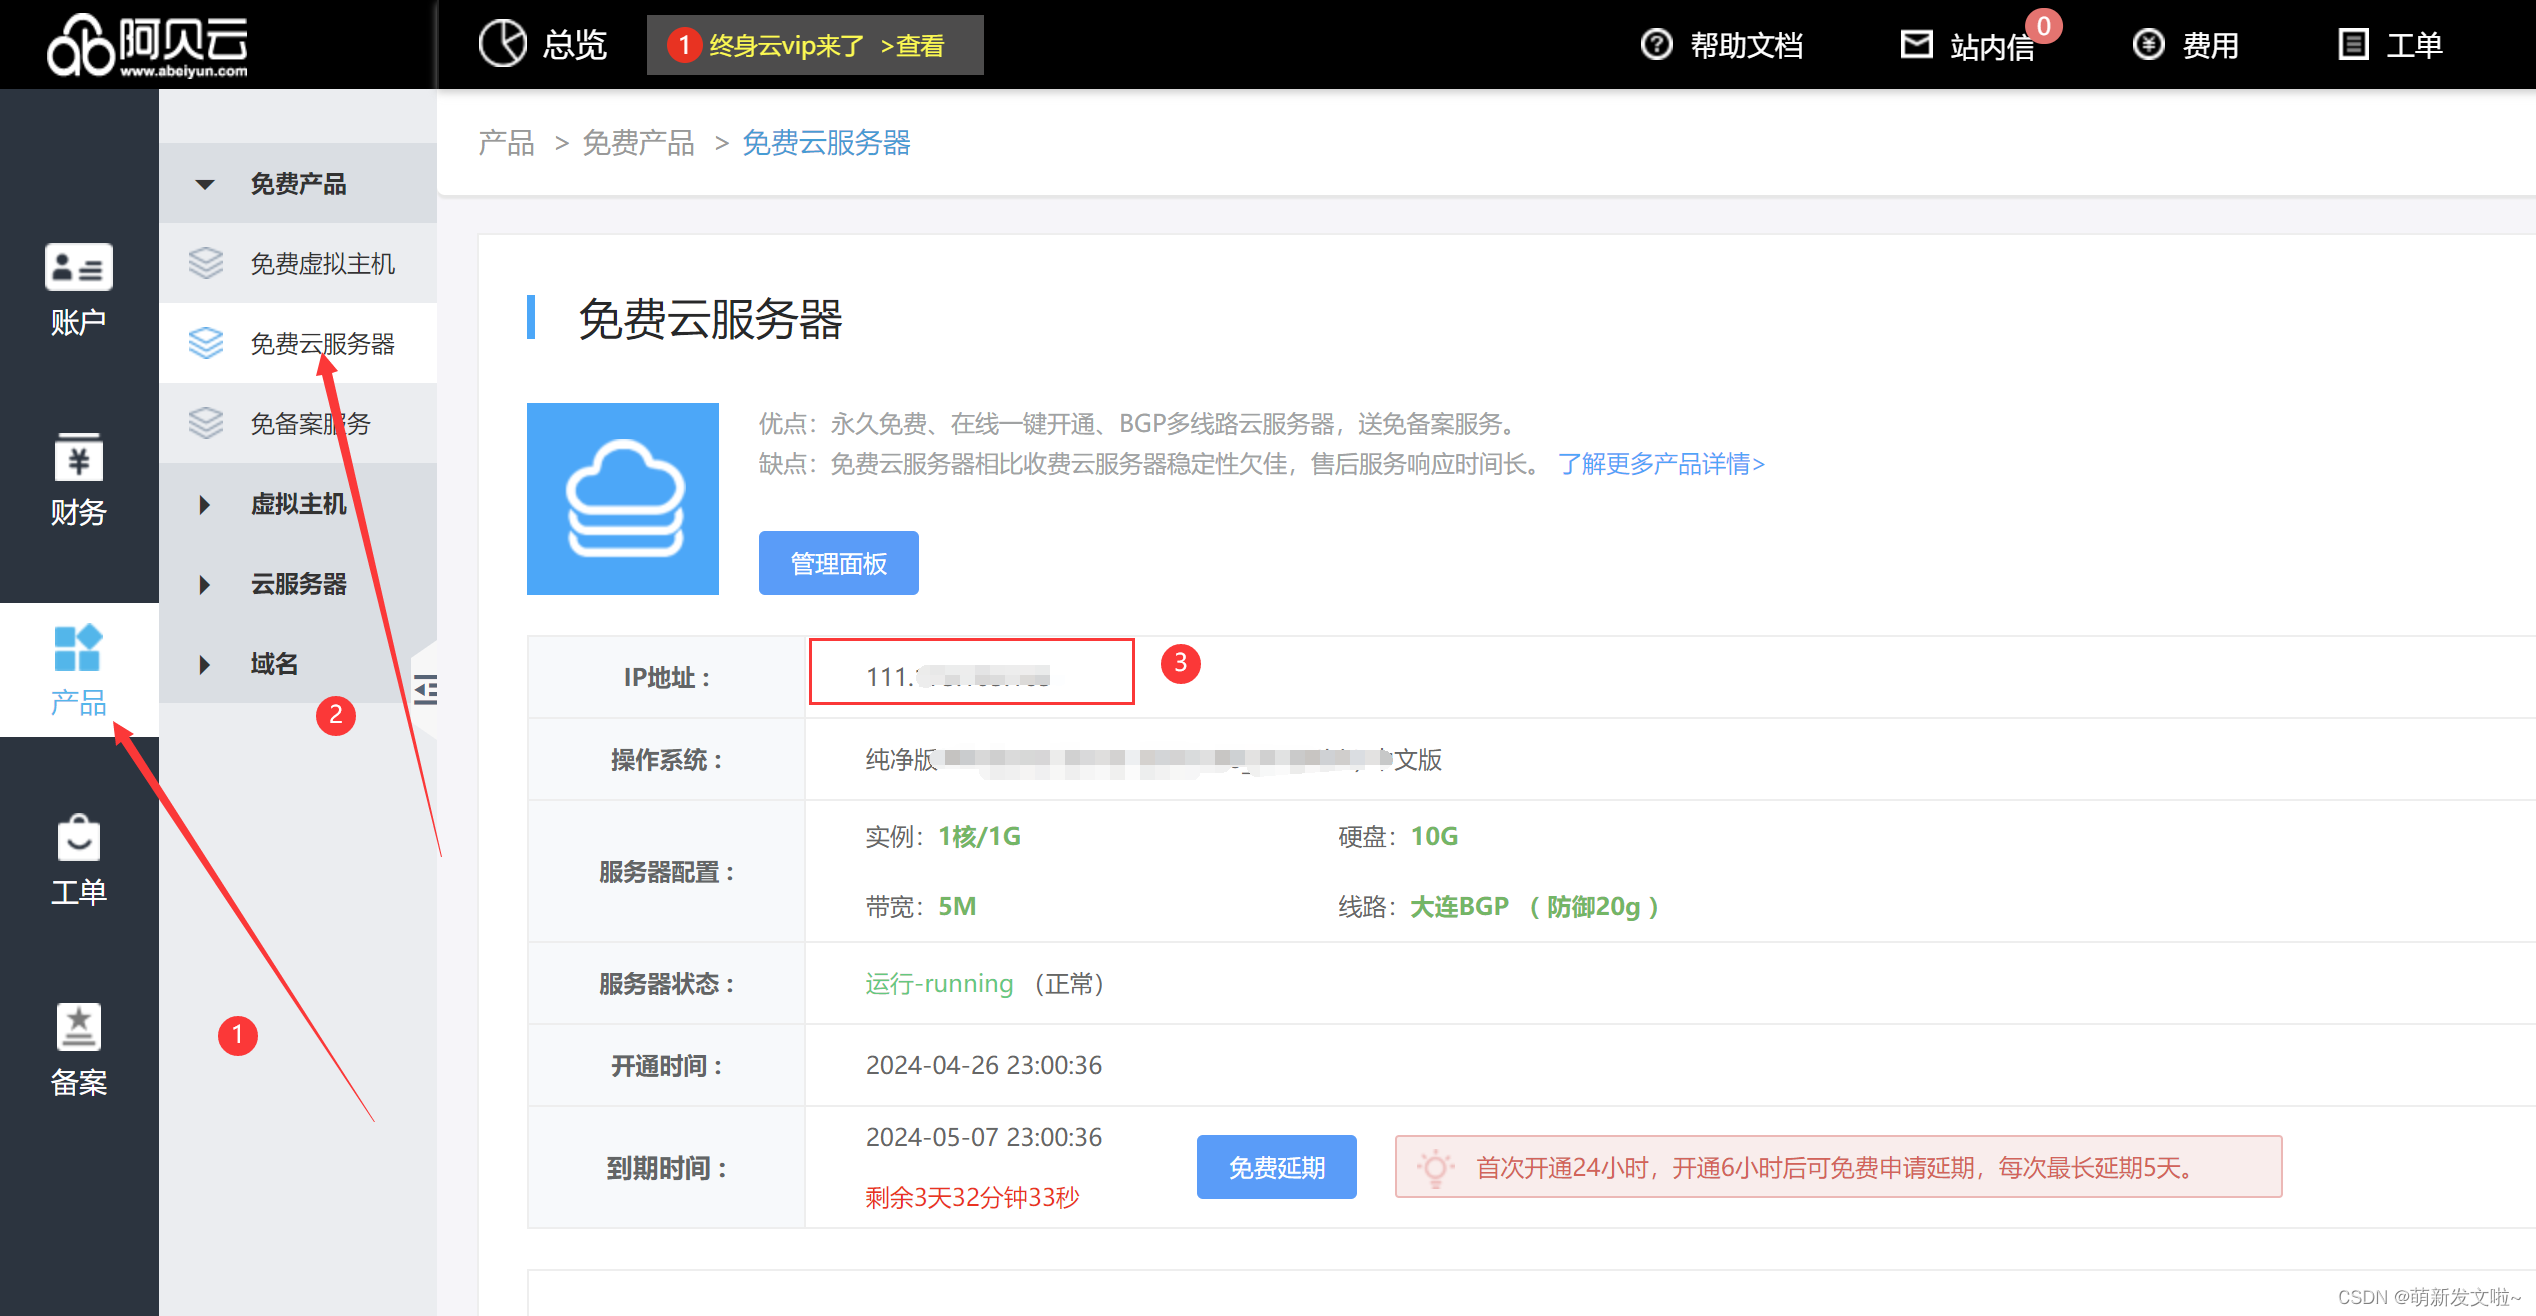Viewport: 2536px width, 1316px height.
Task: Click the 免费延期 button
Action: coord(1276,1167)
